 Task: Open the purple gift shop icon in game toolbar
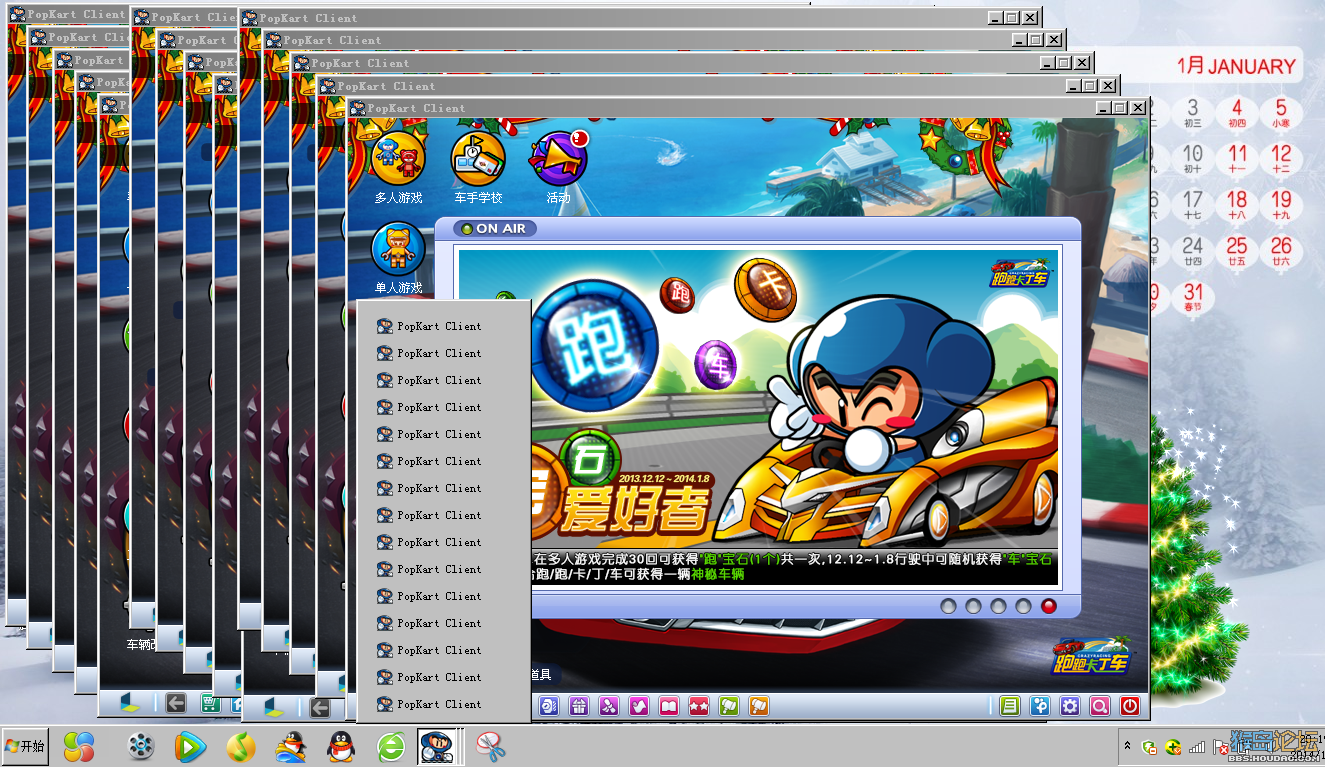click(x=579, y=706)
